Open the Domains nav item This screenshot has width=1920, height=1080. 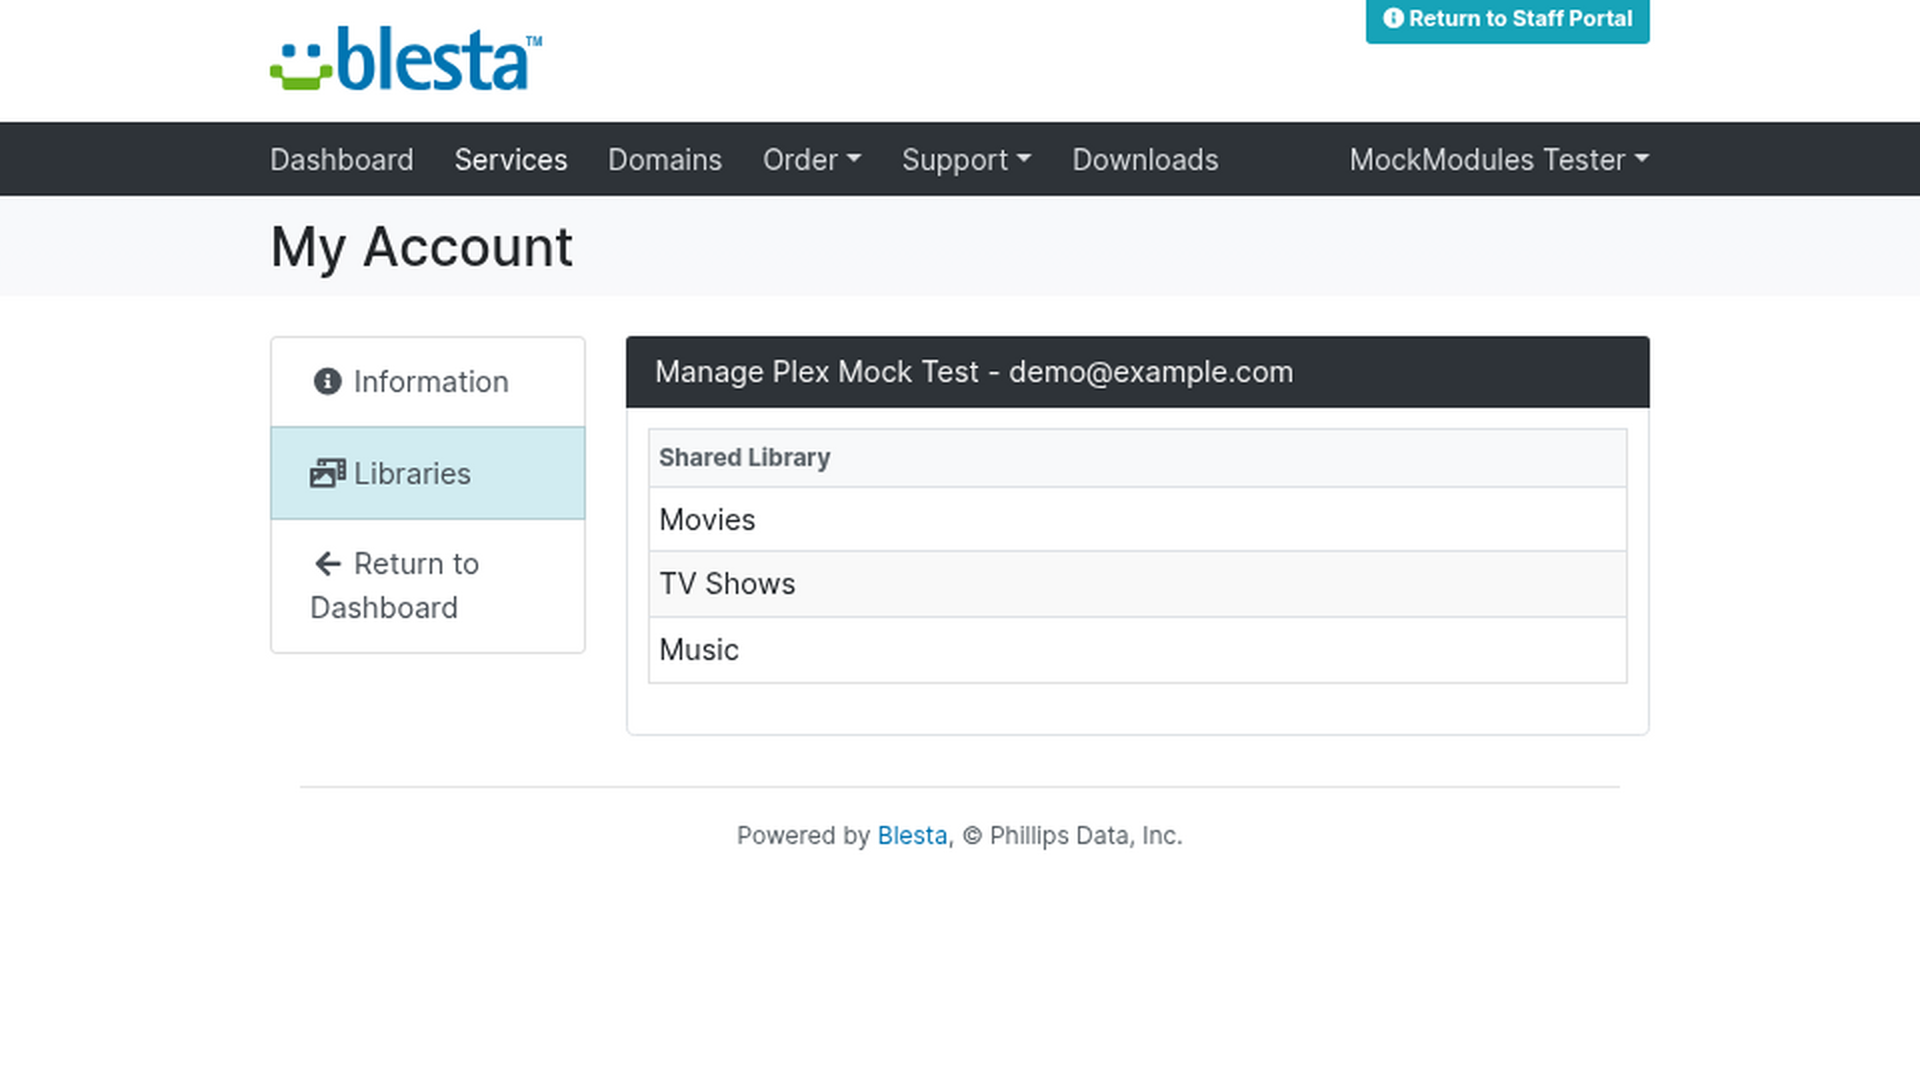[664, 159]
